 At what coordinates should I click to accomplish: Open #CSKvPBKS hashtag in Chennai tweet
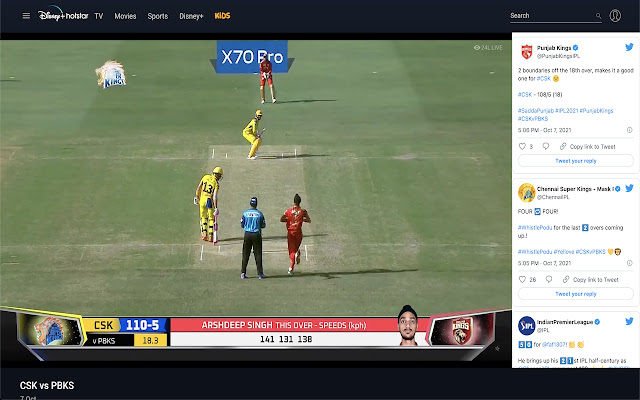pos(590,252)
